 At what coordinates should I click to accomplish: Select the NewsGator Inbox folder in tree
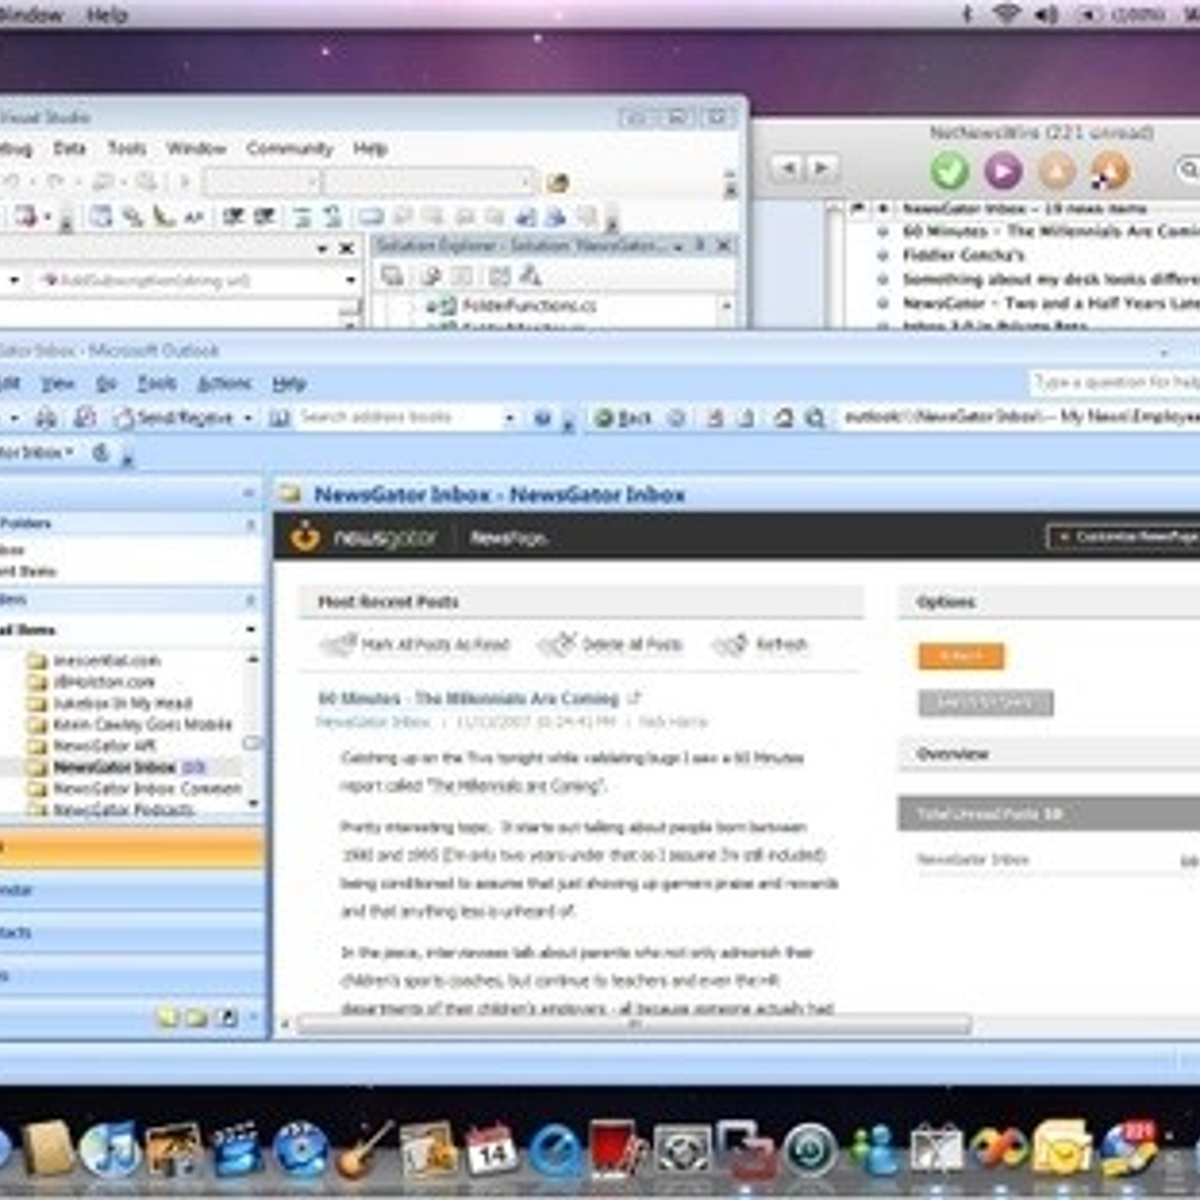(x=114, y=767)
